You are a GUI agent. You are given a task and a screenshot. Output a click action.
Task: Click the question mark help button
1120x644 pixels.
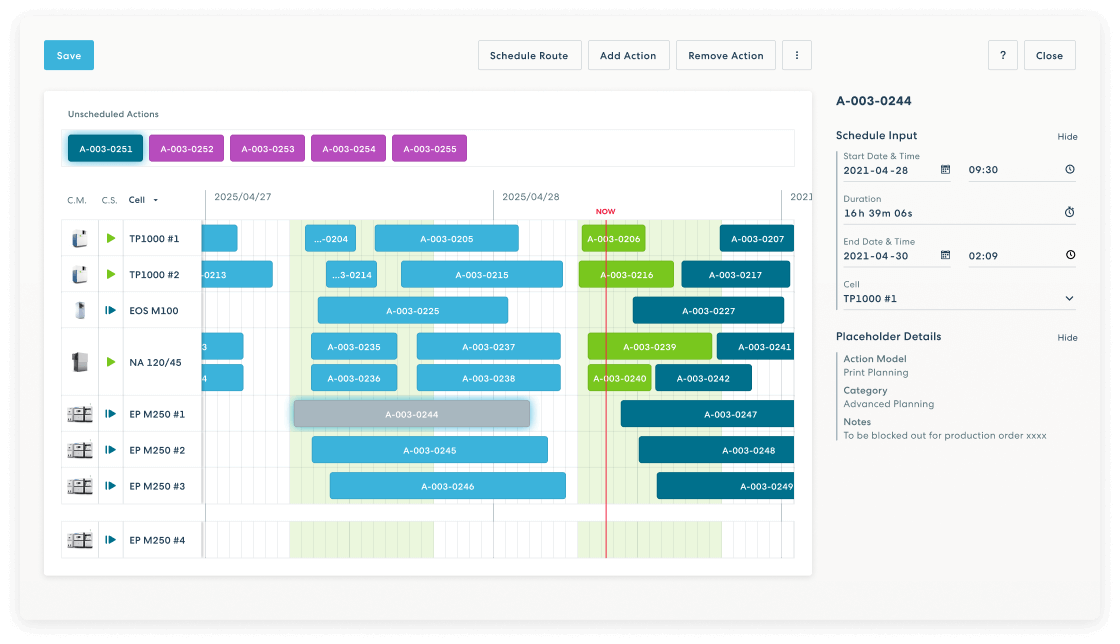tap(1002, 56)
